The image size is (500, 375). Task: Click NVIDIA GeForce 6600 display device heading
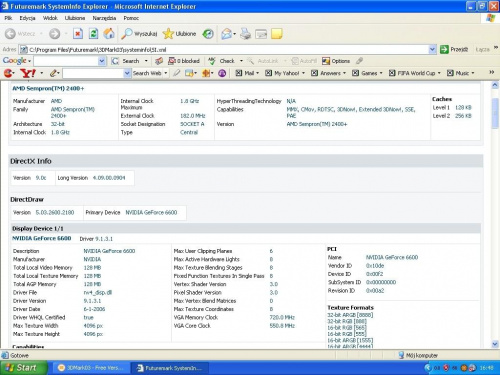click(42, 238)
